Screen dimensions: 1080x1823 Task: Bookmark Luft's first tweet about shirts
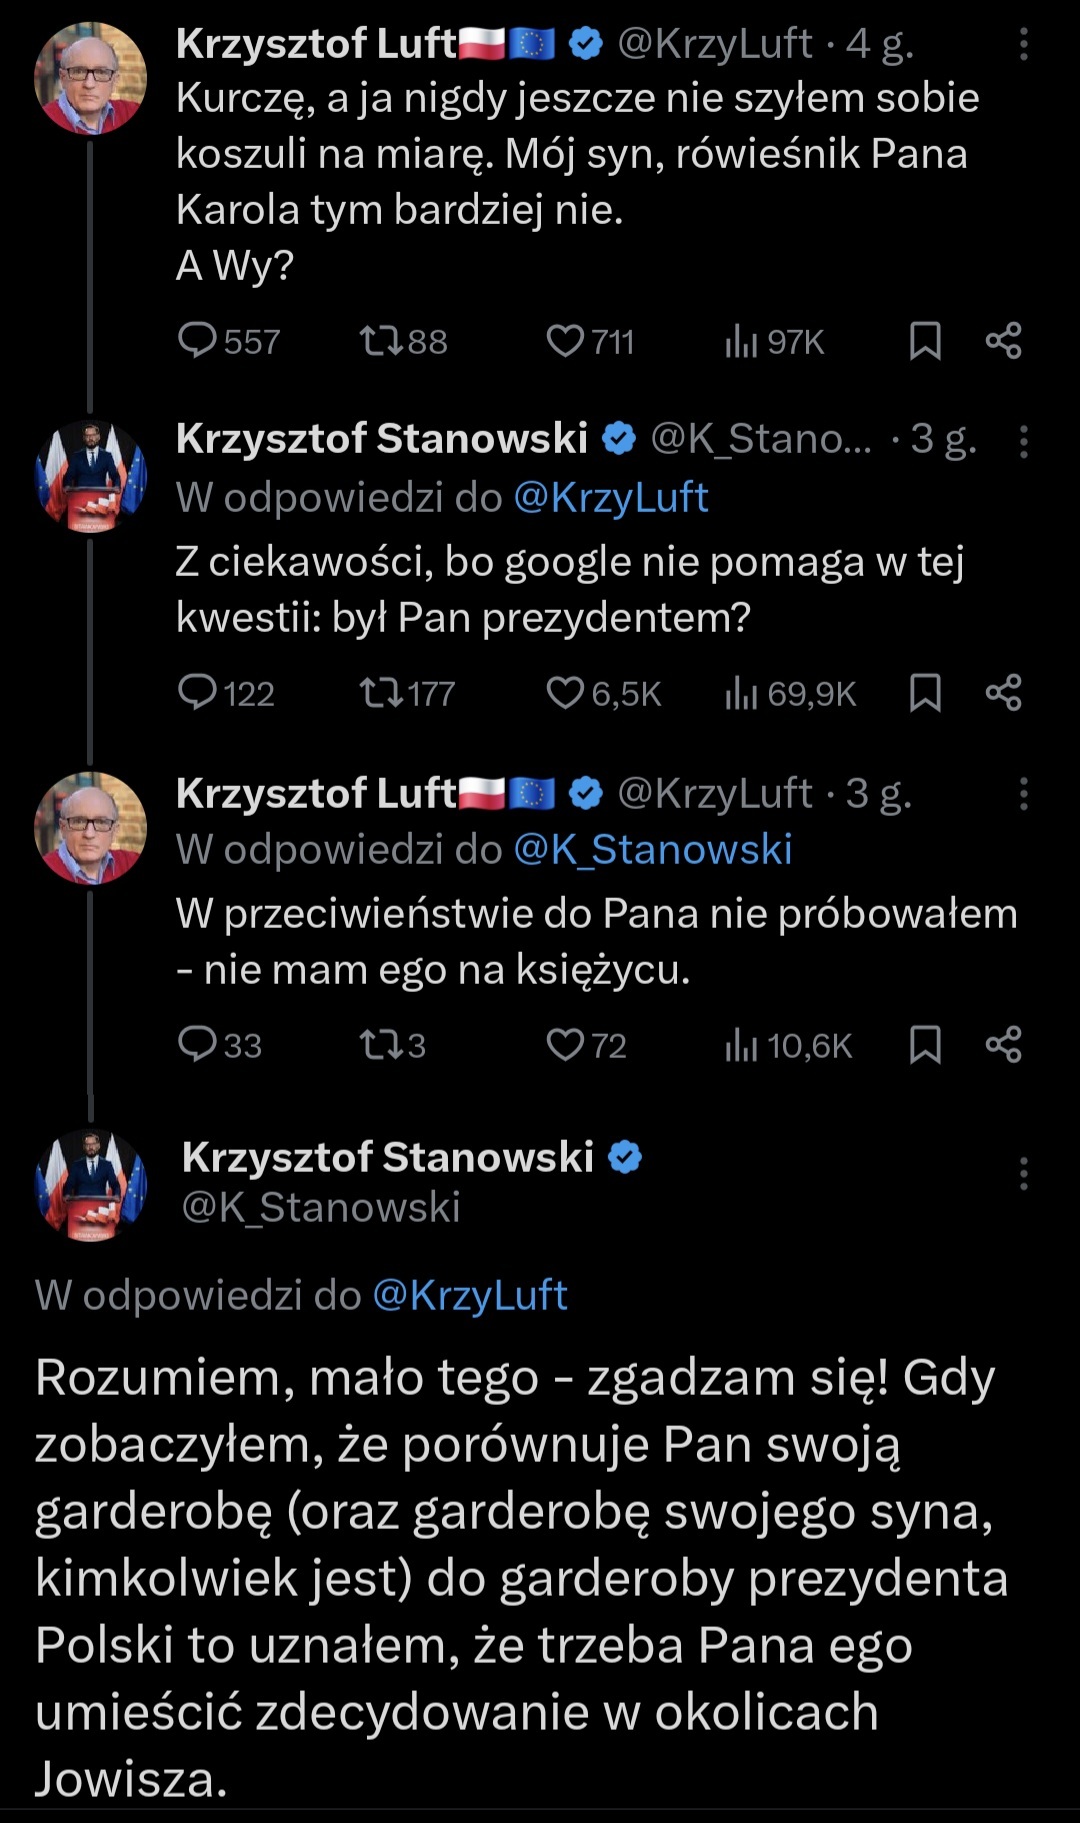click(925, 341)
